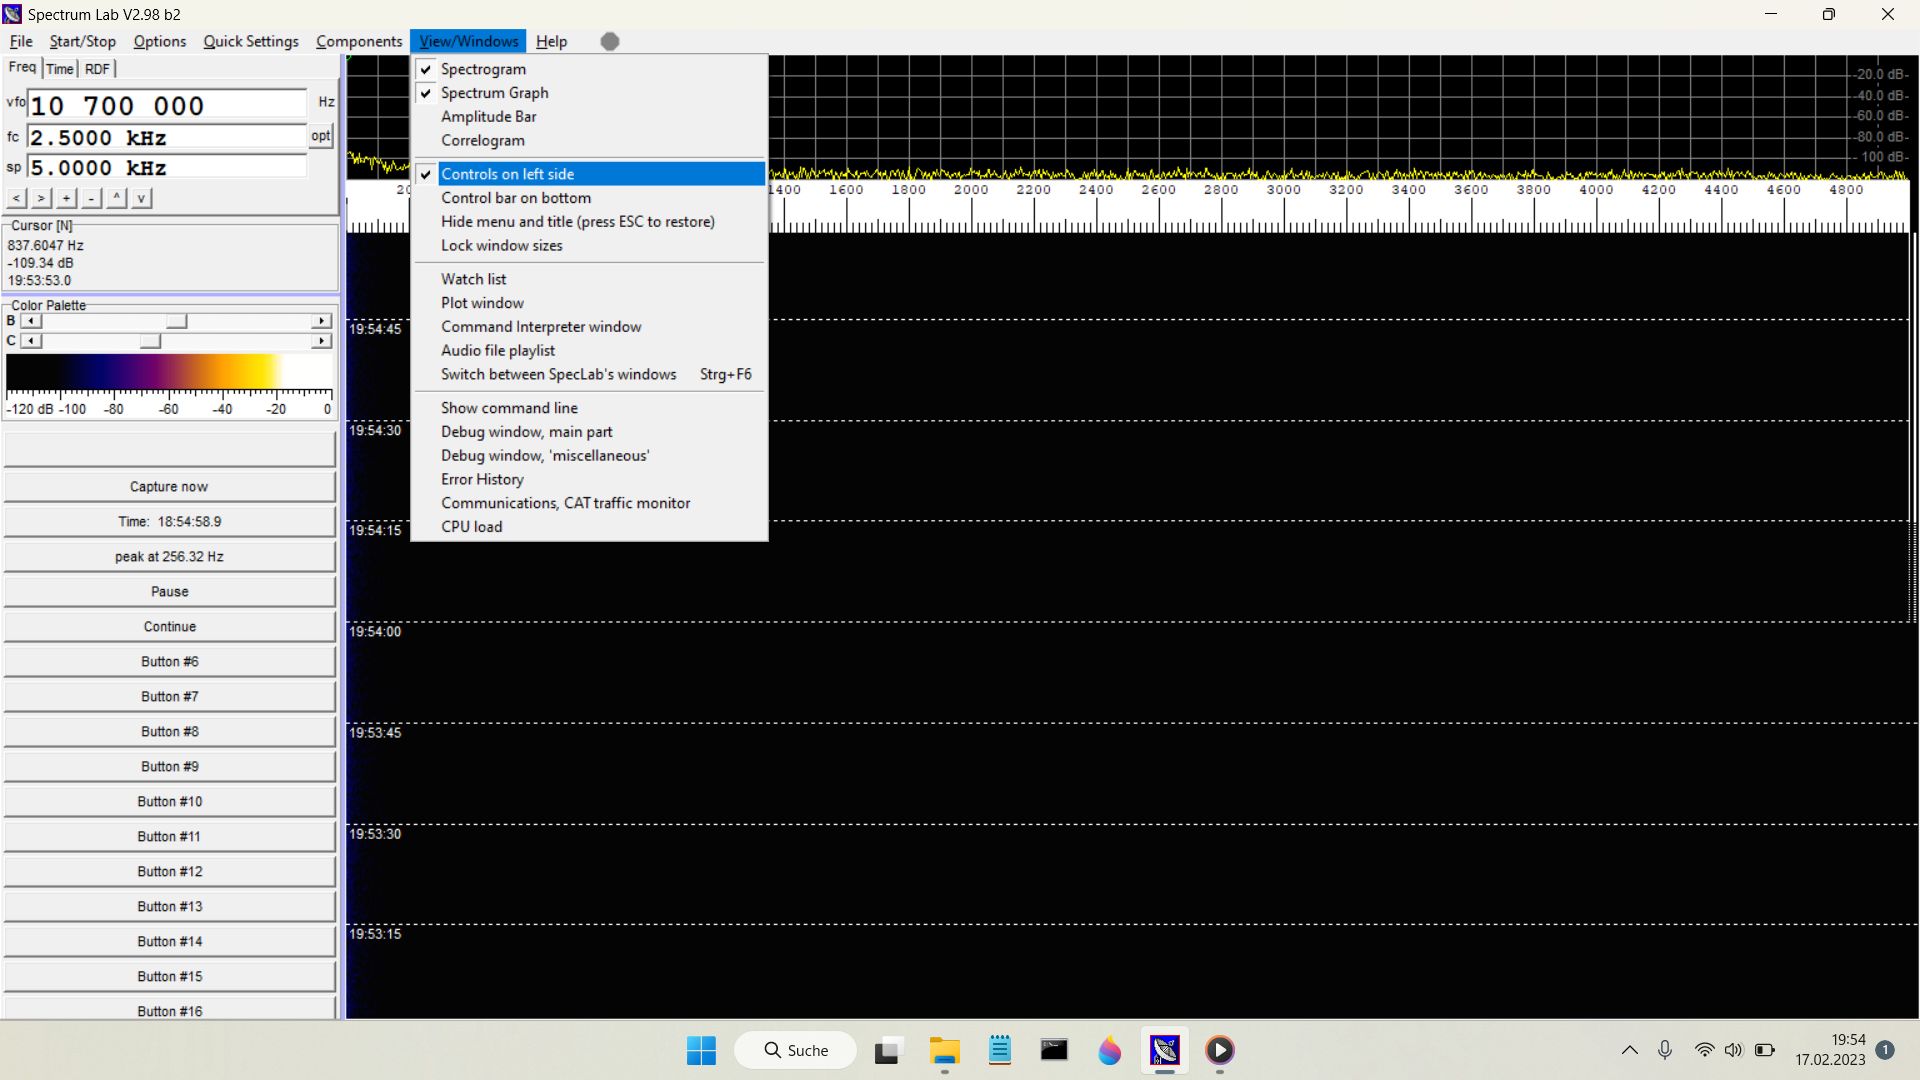Select the Freq tab
Image resolution: width=1920 pixels, height=1080 pixels.
tap(22, 67)
